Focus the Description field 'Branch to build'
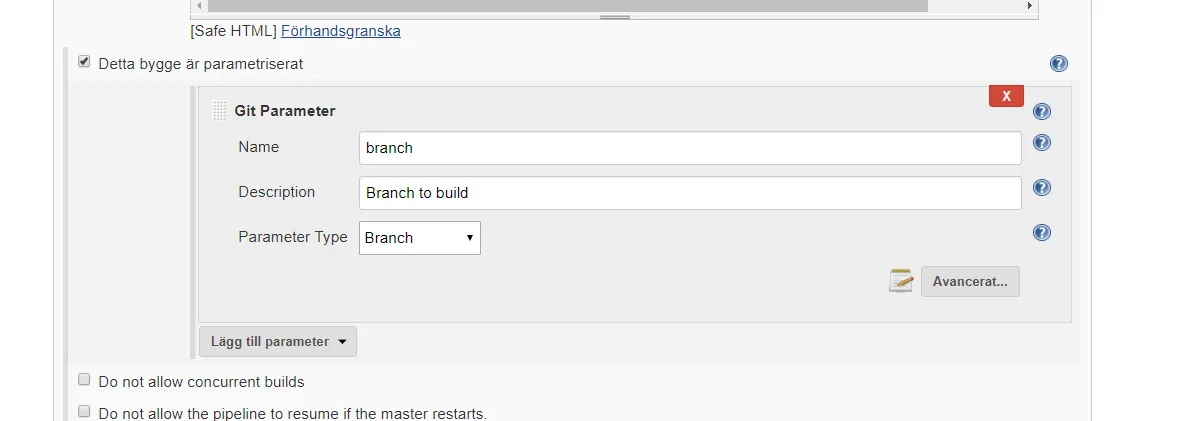This screenshot has height=421, width=1204. (x=690, y=193)
